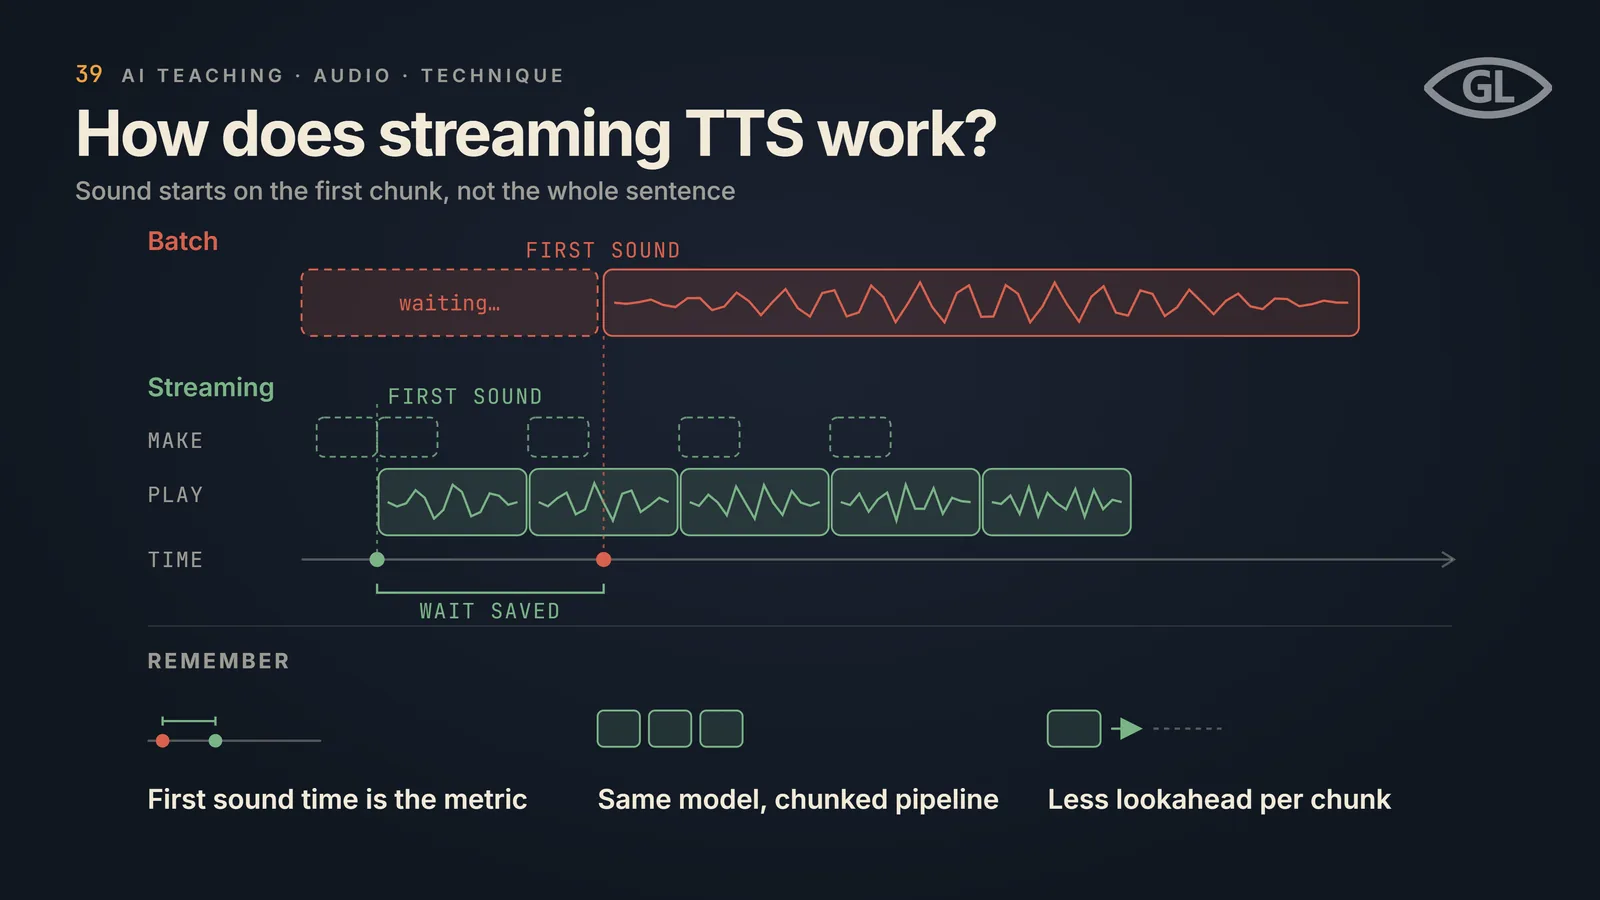Screen dimensions: 1600x900
Task: Click the 'WAIT SAVED' label
Action: coord(490,611)
